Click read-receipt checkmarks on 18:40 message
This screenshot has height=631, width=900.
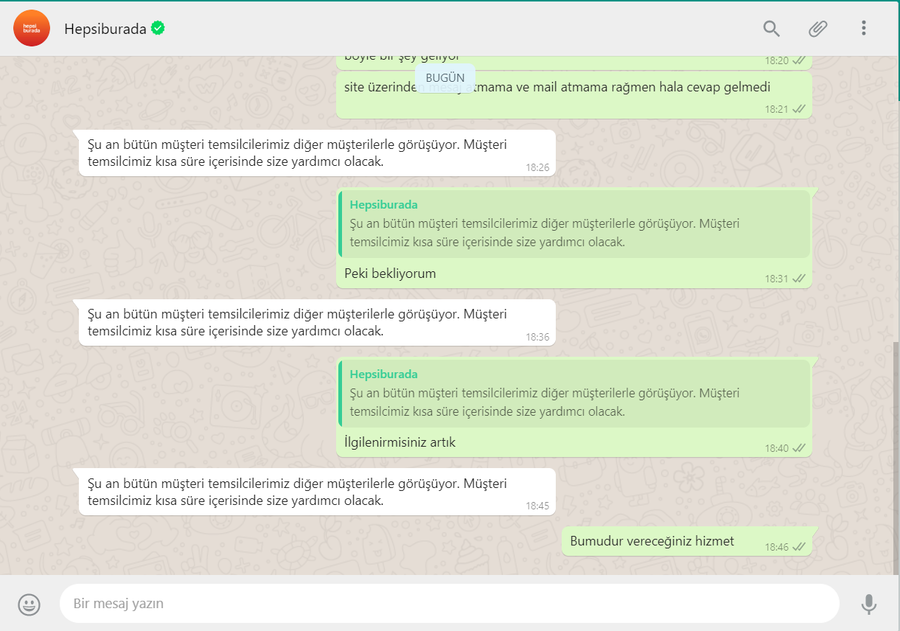(x=798, y=448)
